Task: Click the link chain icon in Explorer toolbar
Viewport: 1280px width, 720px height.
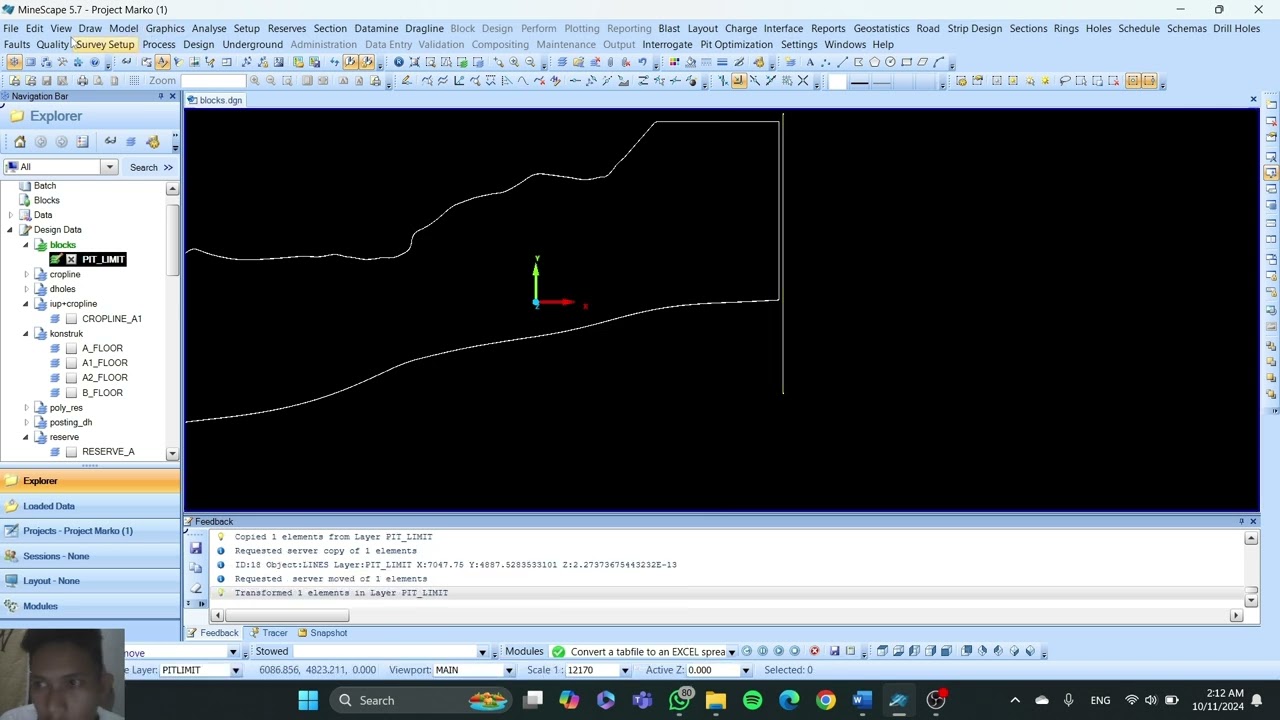Action: tap(110, 141)
